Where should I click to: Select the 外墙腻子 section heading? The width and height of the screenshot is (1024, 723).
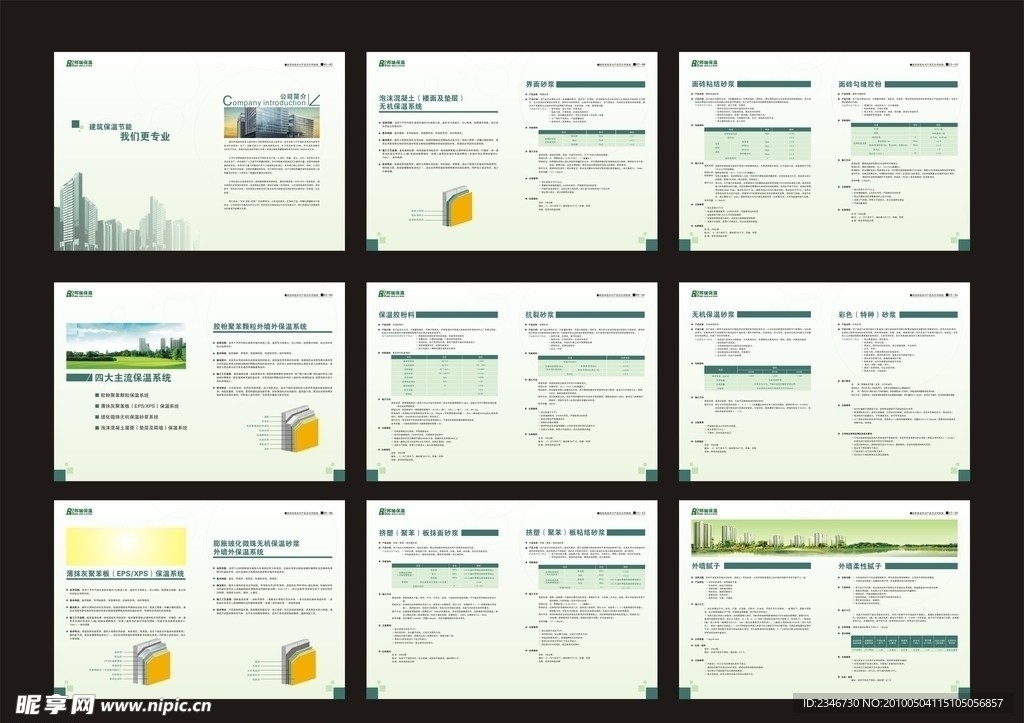[x=706, y=566]
